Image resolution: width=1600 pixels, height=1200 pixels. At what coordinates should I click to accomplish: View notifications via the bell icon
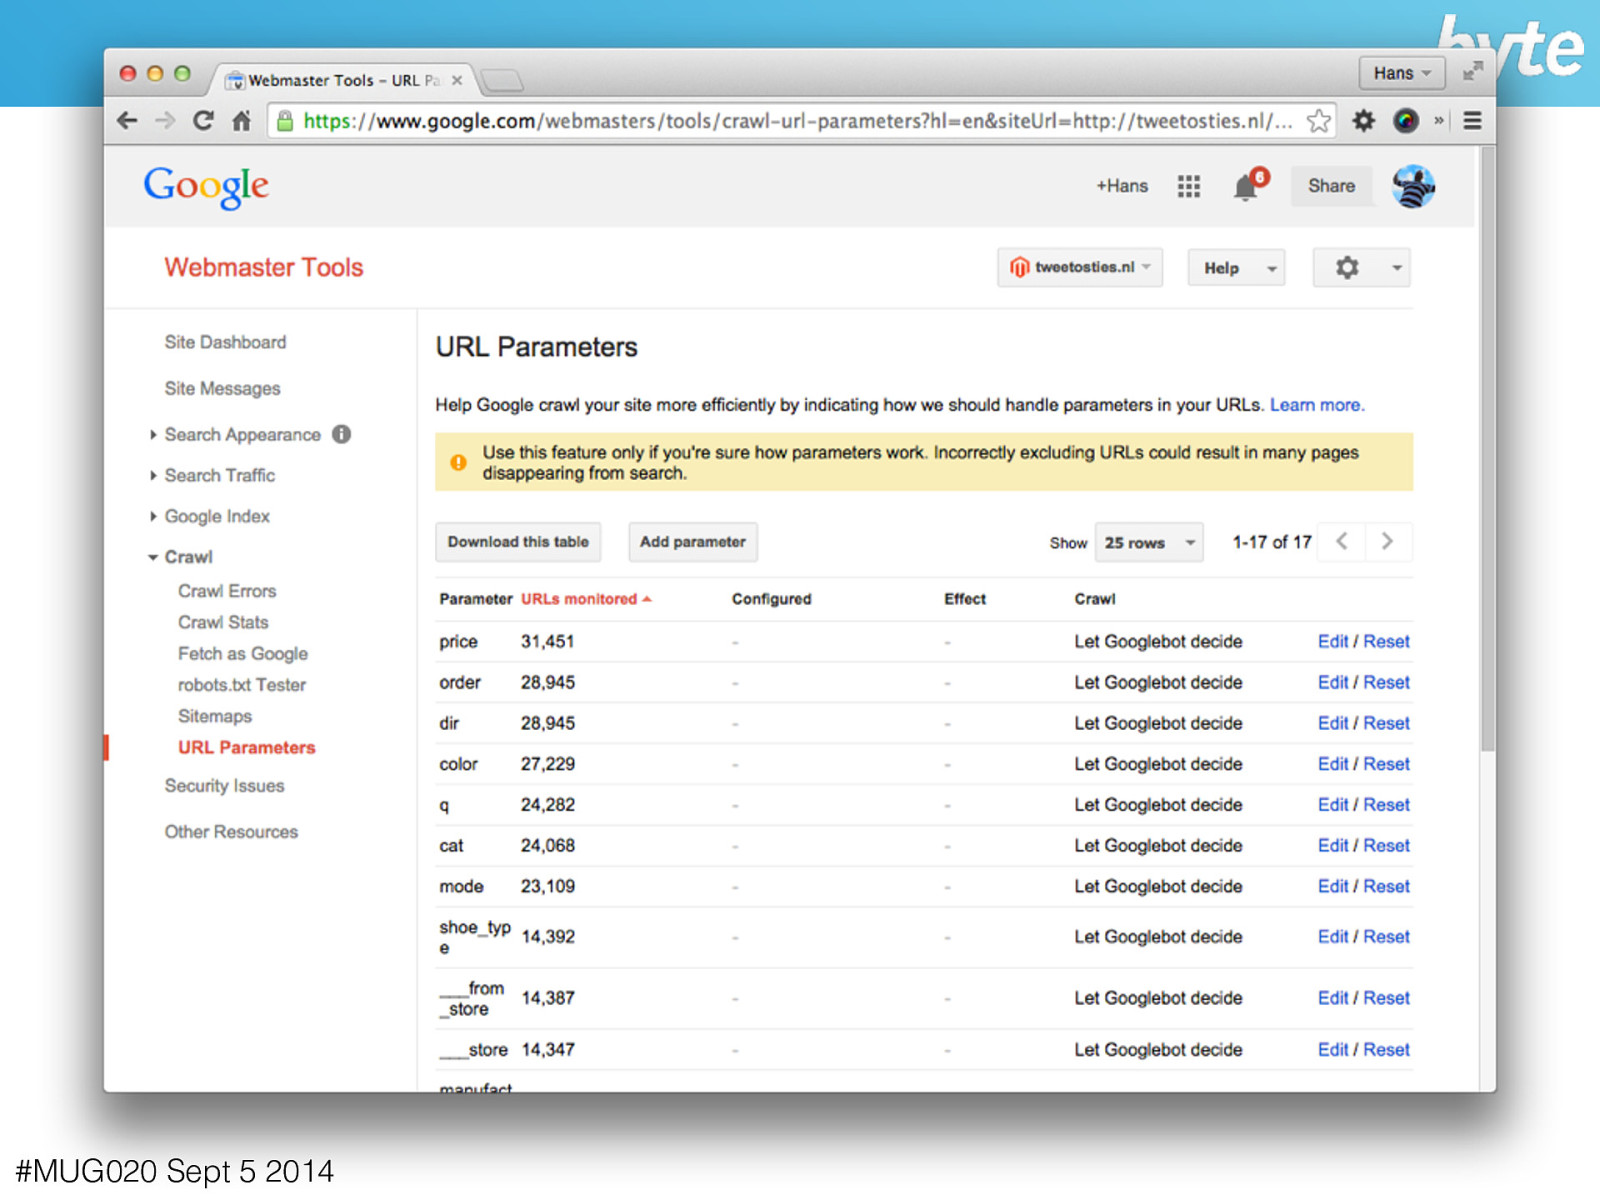[1246, 186]
